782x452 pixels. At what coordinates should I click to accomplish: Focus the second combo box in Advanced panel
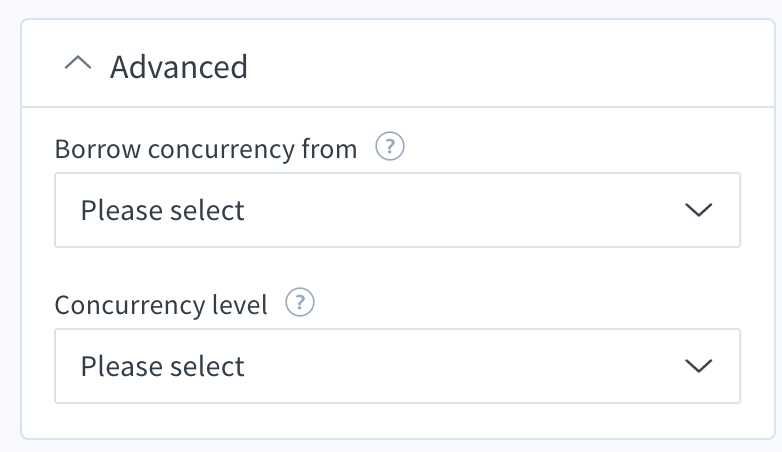[x=397, y=366]
